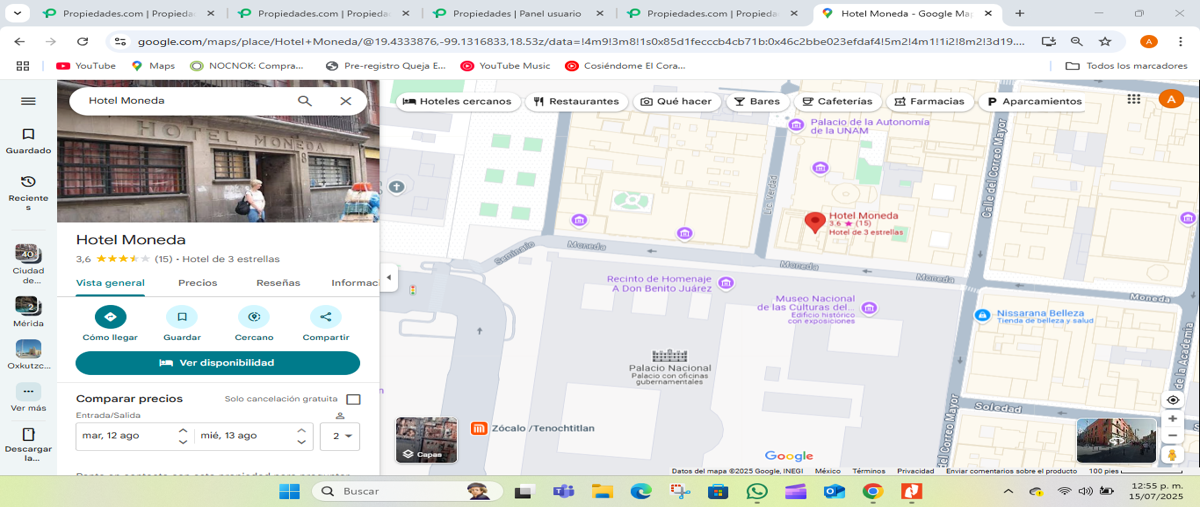Click the Ver disponibilidad button
Screen dimensions: 1200x507
tap(217, 363)
